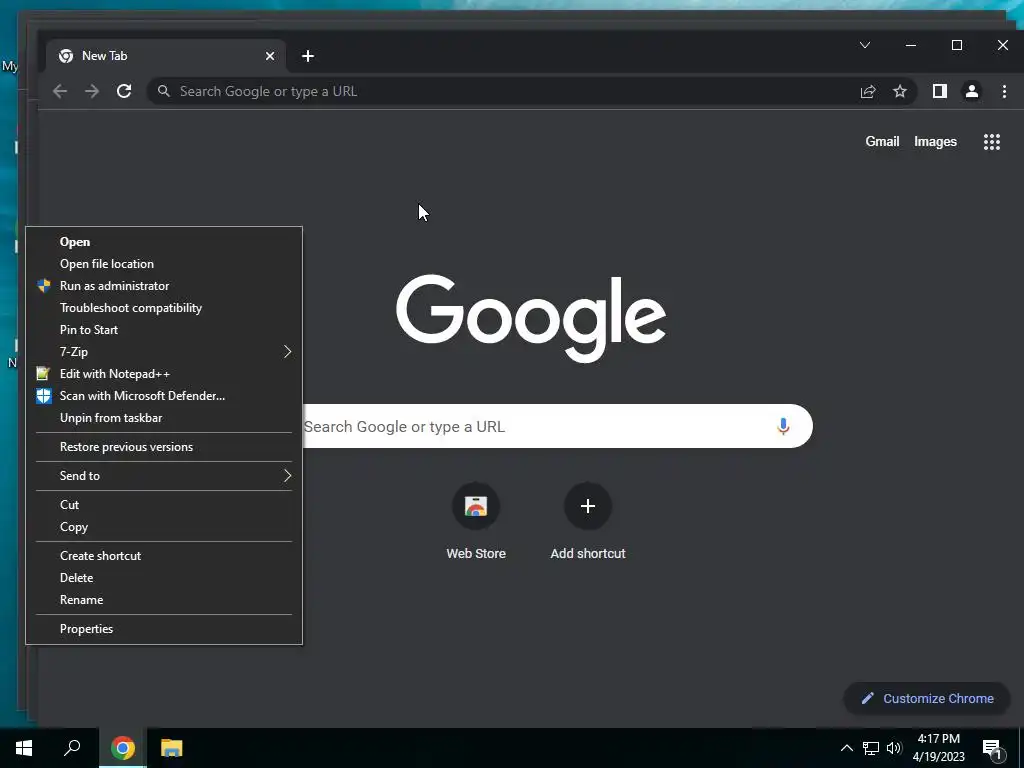Select the New Tab tab
This screenshot has width=1024, height=768.
(x=166, y=56)
